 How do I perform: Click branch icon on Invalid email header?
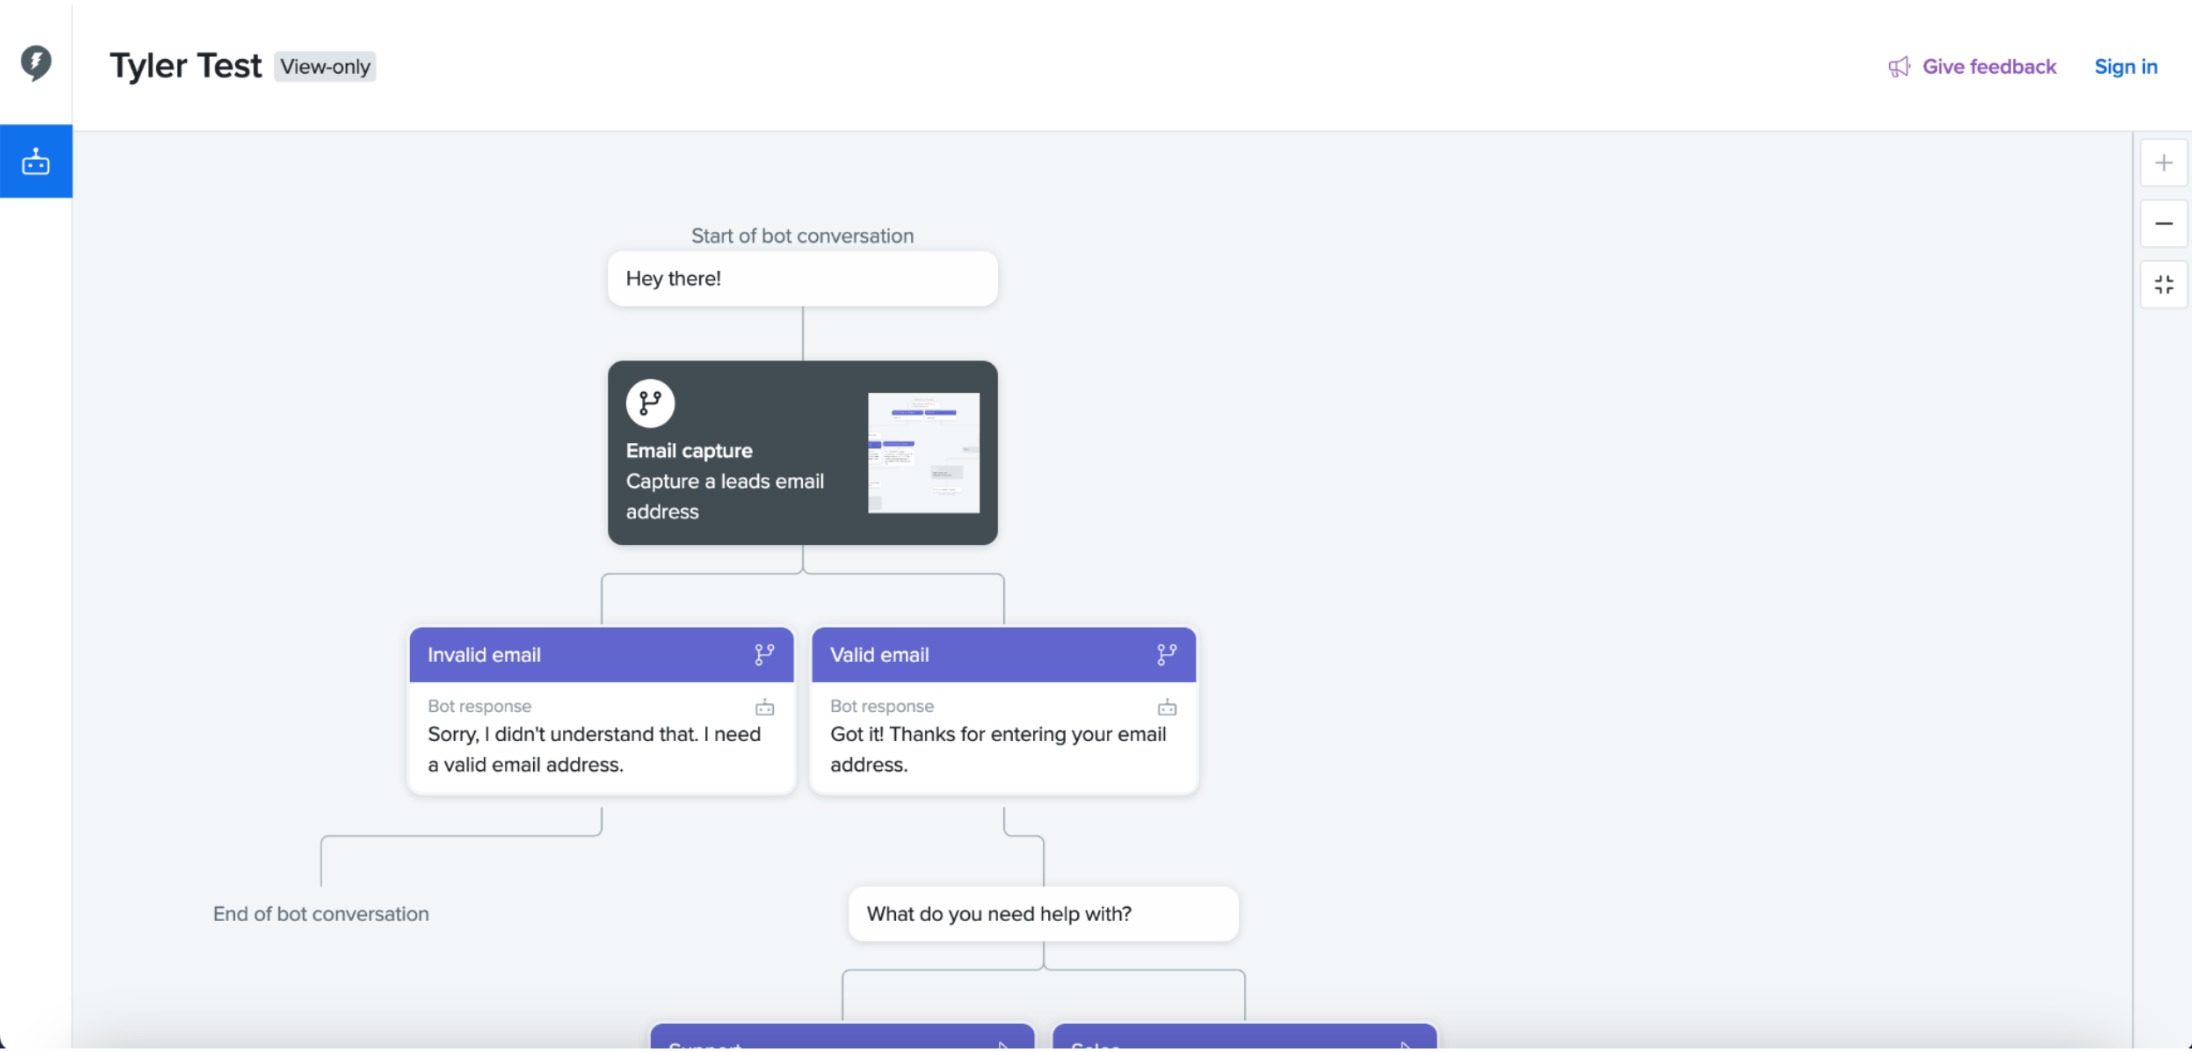pyautogui.click(x=764, y=655)
